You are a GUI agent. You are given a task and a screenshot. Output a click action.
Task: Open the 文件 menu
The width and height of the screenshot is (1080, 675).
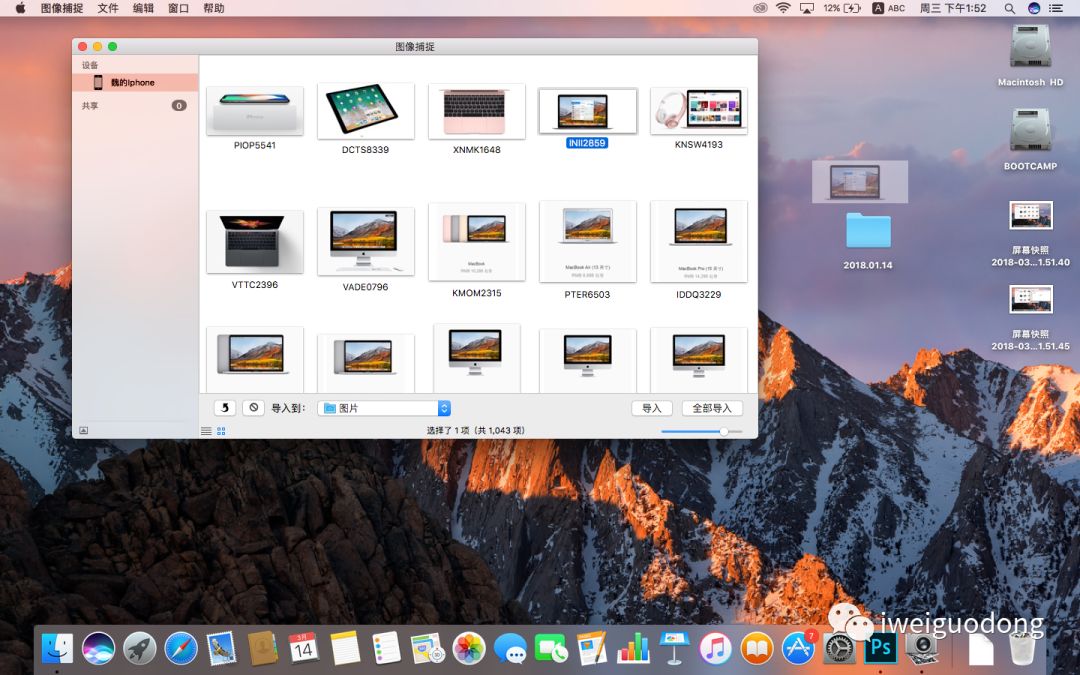pos(108,8)
